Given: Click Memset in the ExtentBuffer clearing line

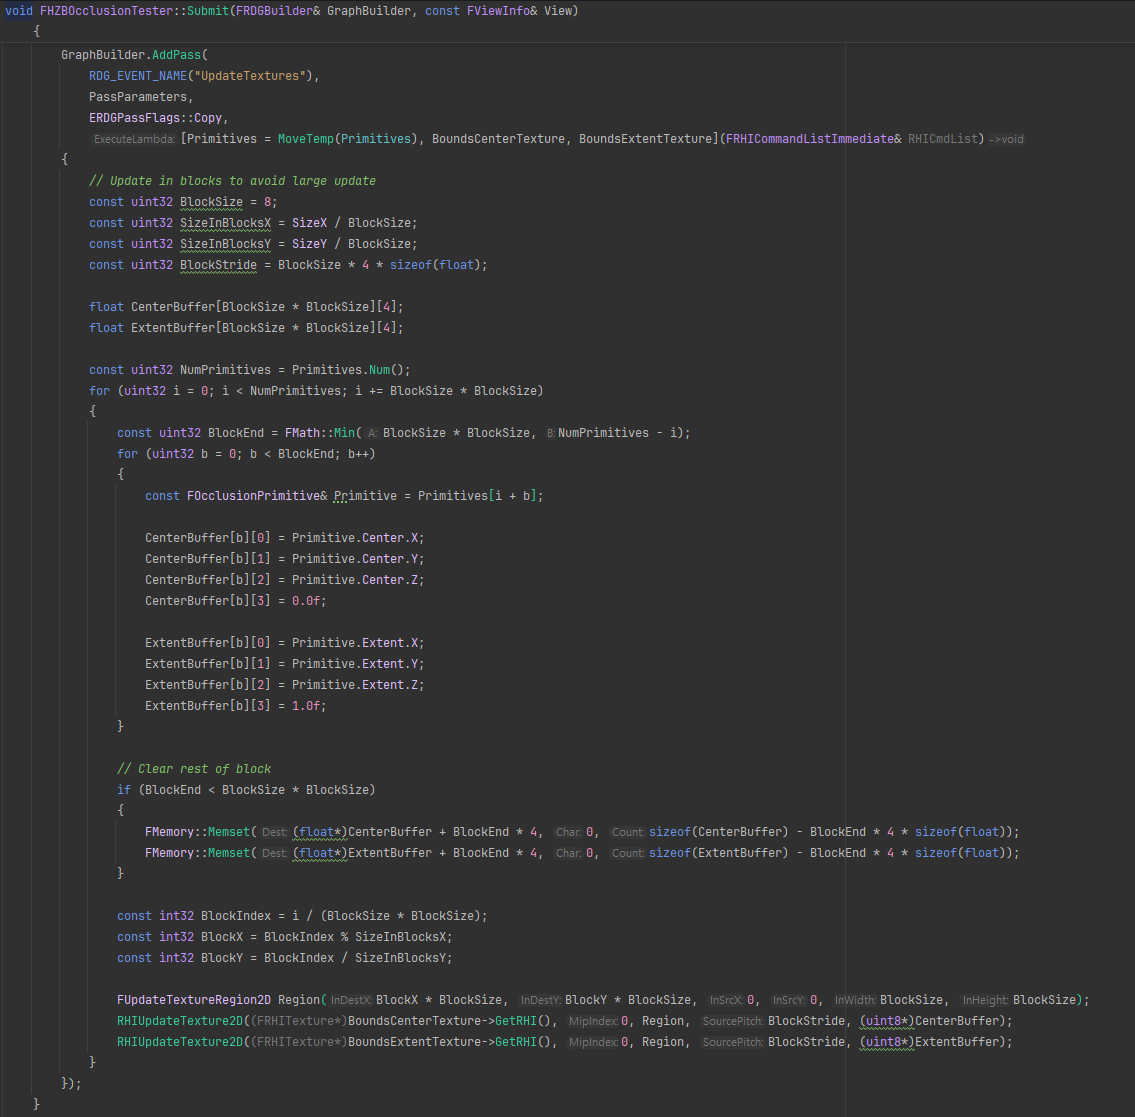Looking at the screenshot, I should point(229,853).
